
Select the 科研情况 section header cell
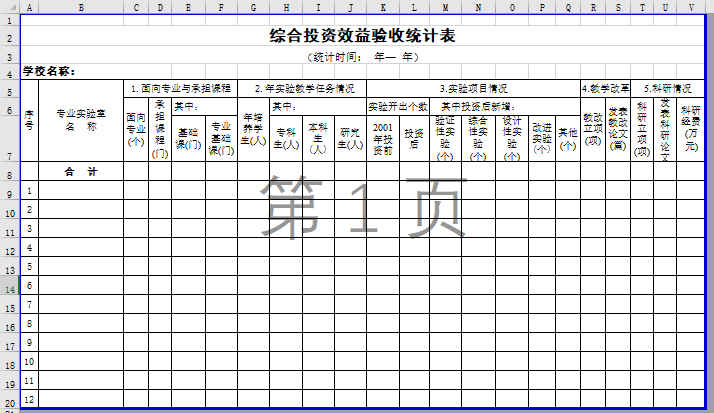coord(667,88)
